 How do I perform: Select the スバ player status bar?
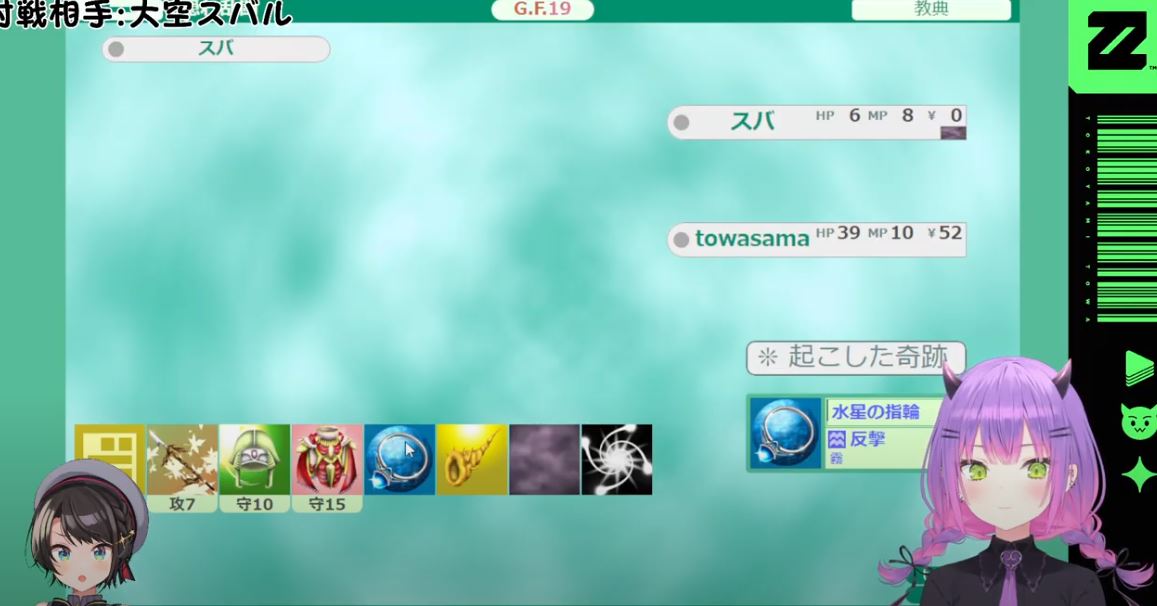point(817,122)
